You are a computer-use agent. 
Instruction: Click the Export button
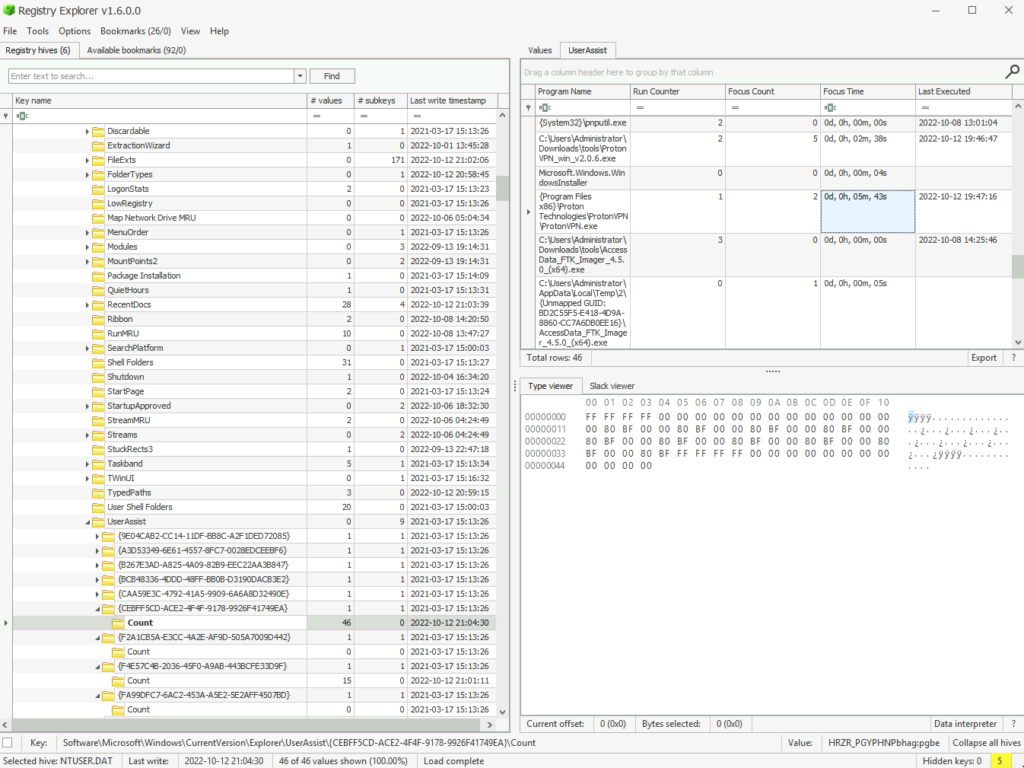(x=984, y=358)
